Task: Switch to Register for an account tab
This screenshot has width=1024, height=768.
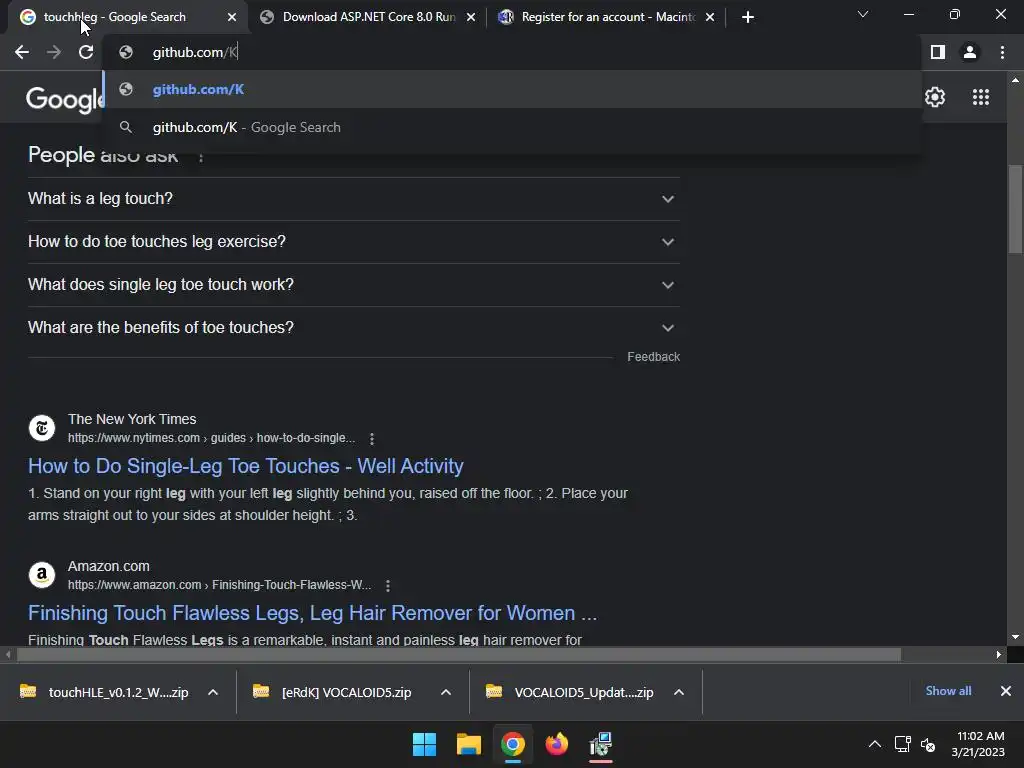Action: 606,17
